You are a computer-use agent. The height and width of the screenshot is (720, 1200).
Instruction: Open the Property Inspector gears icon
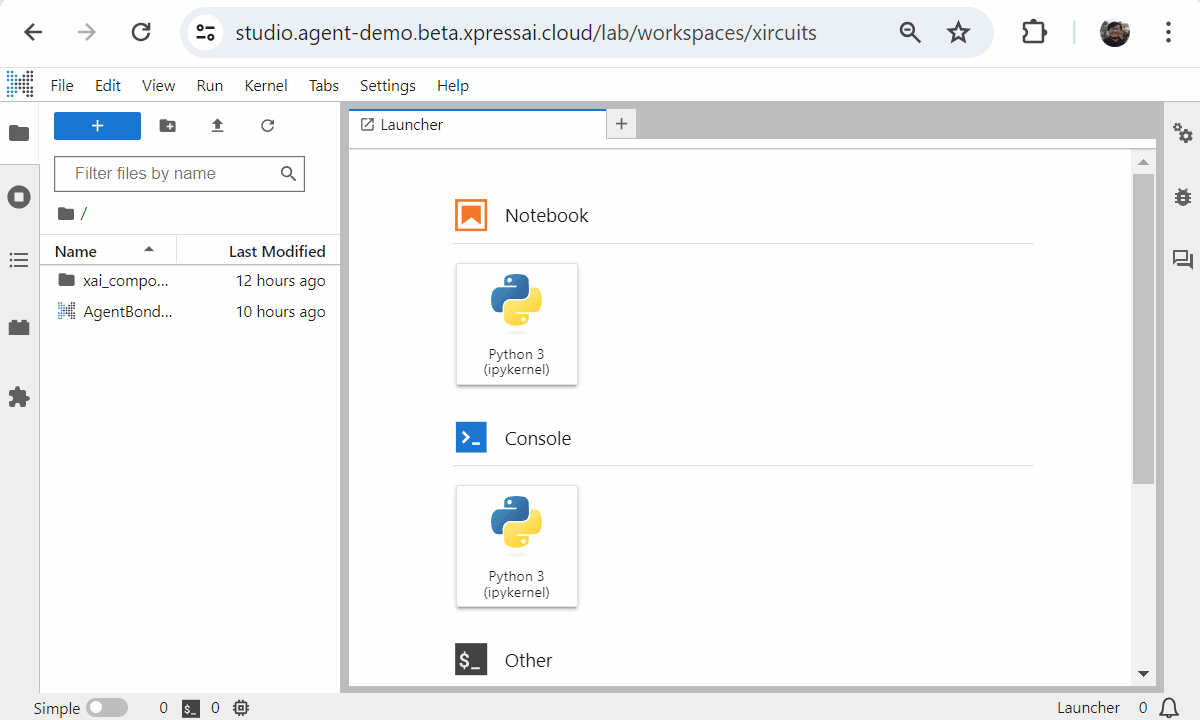click(1183, 133)
